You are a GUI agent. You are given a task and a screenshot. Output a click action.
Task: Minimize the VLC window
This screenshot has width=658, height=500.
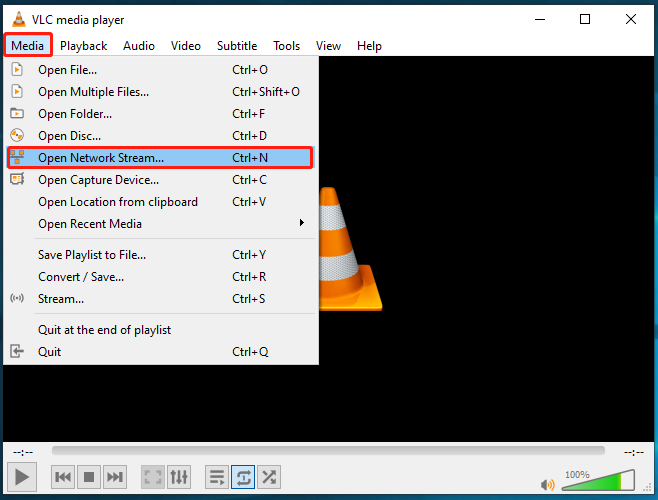point(540,19)
